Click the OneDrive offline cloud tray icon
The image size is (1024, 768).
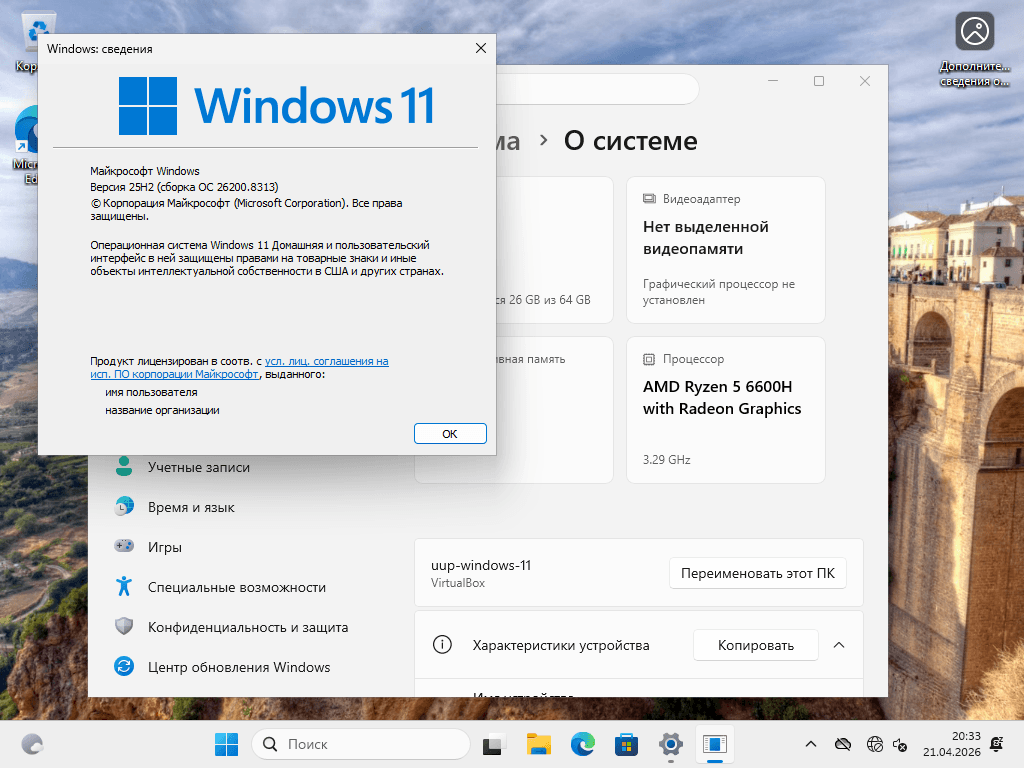tap(842, 745)
